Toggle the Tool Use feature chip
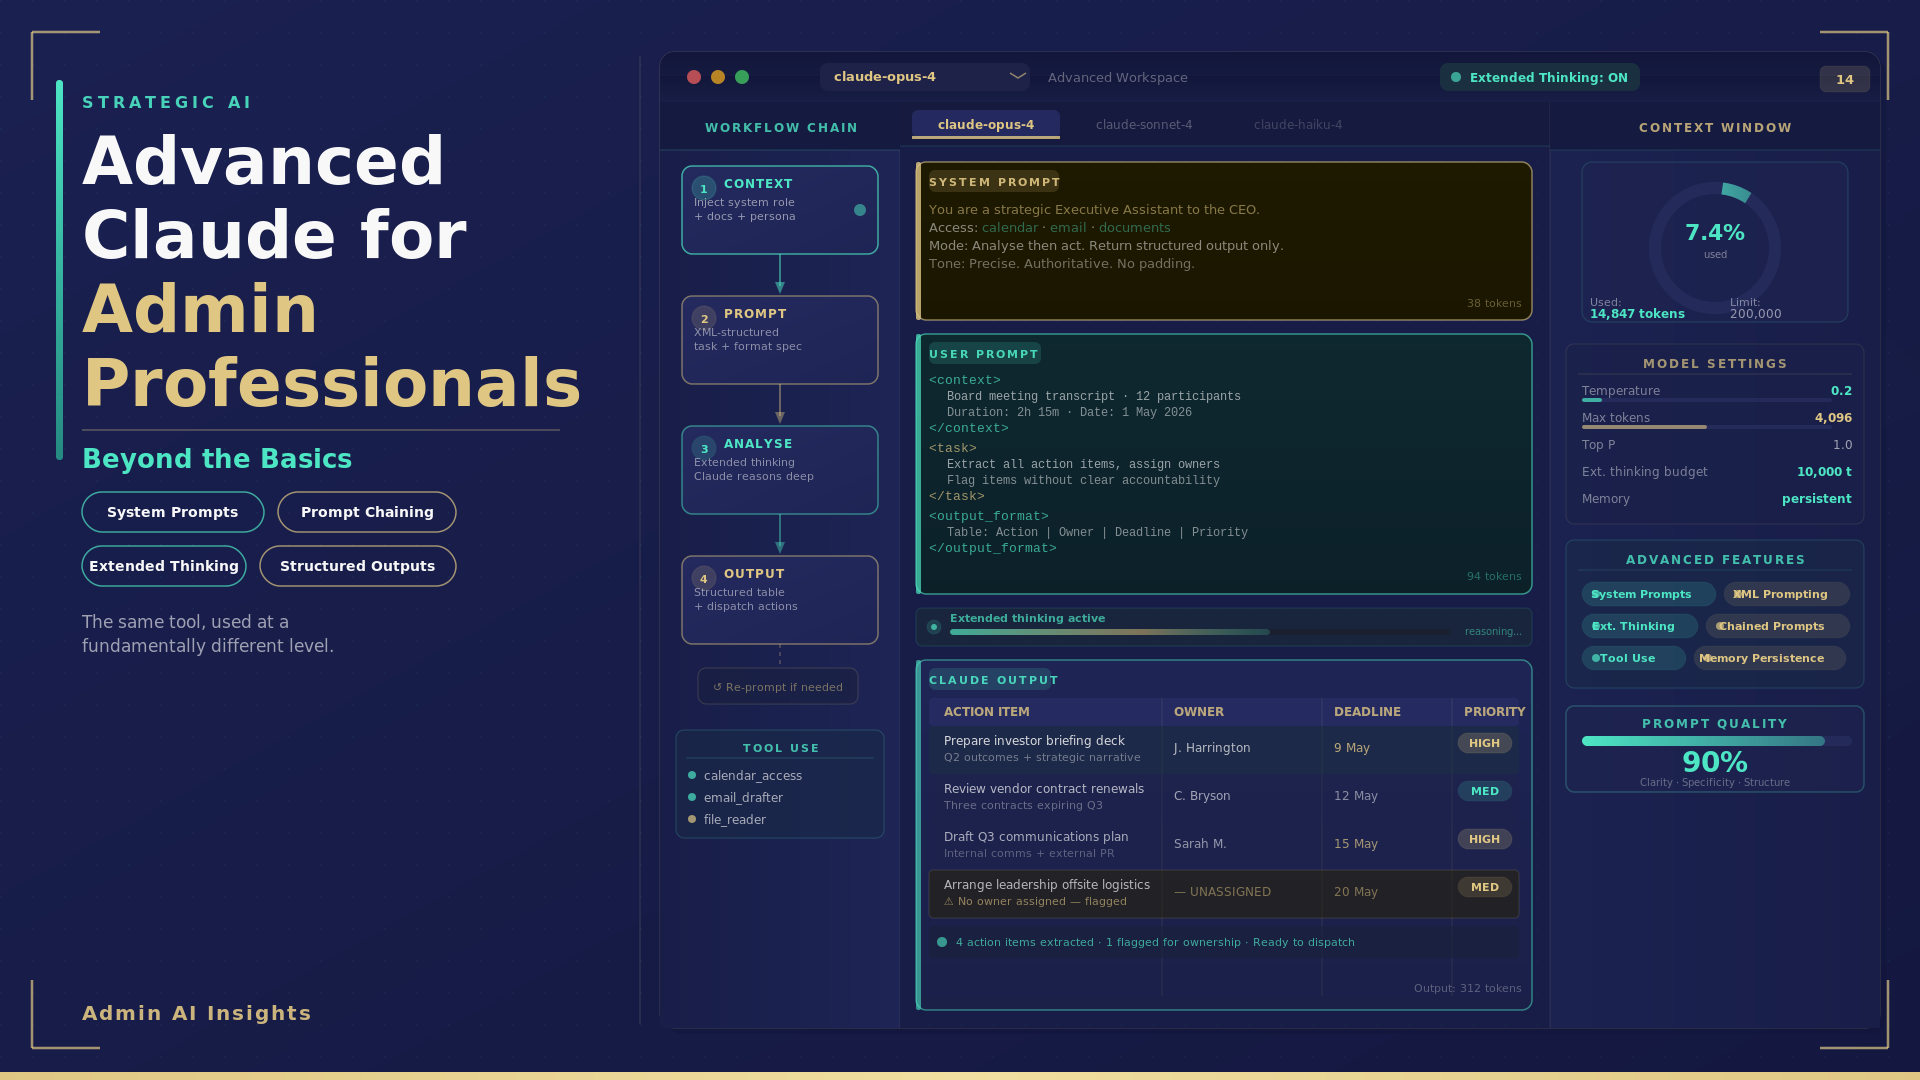 (1633, 658)
